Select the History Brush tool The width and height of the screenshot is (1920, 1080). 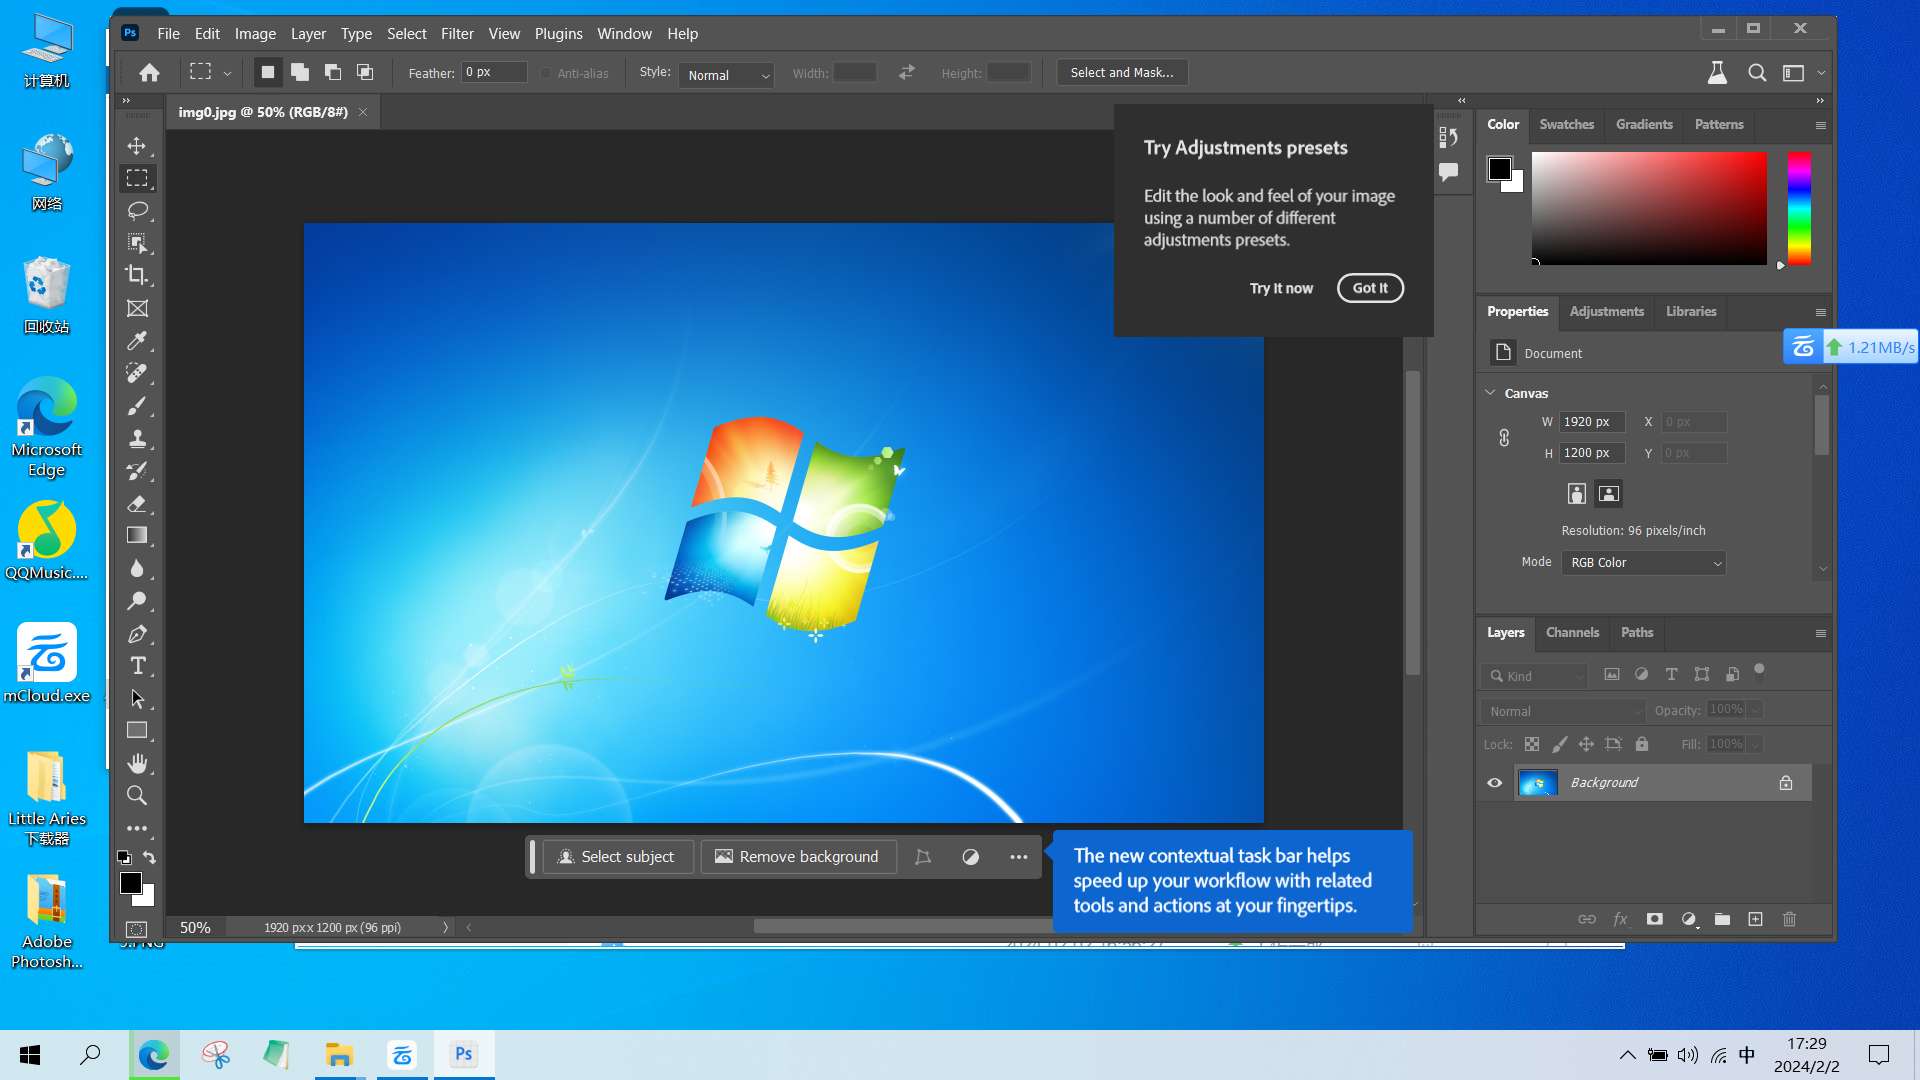pos(137,471)
